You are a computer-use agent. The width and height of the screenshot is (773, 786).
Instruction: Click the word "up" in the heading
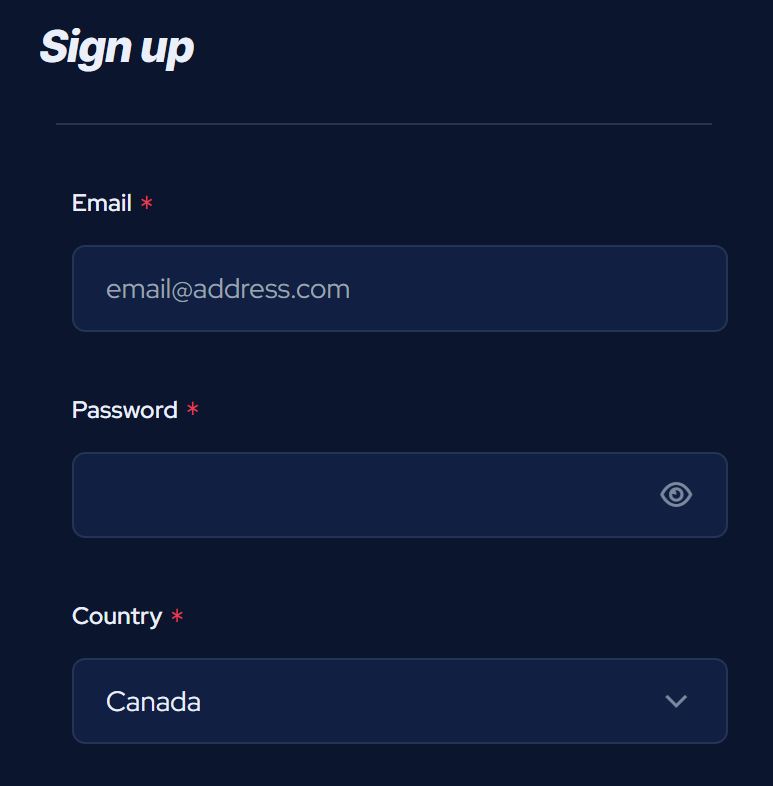[166, 49]
